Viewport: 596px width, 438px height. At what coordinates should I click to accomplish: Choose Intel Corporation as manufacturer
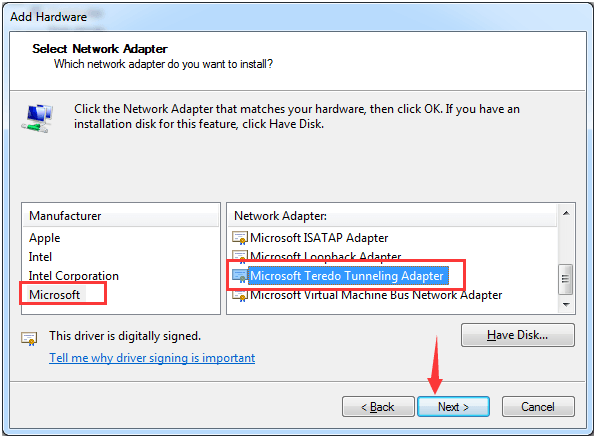(74, 276)
